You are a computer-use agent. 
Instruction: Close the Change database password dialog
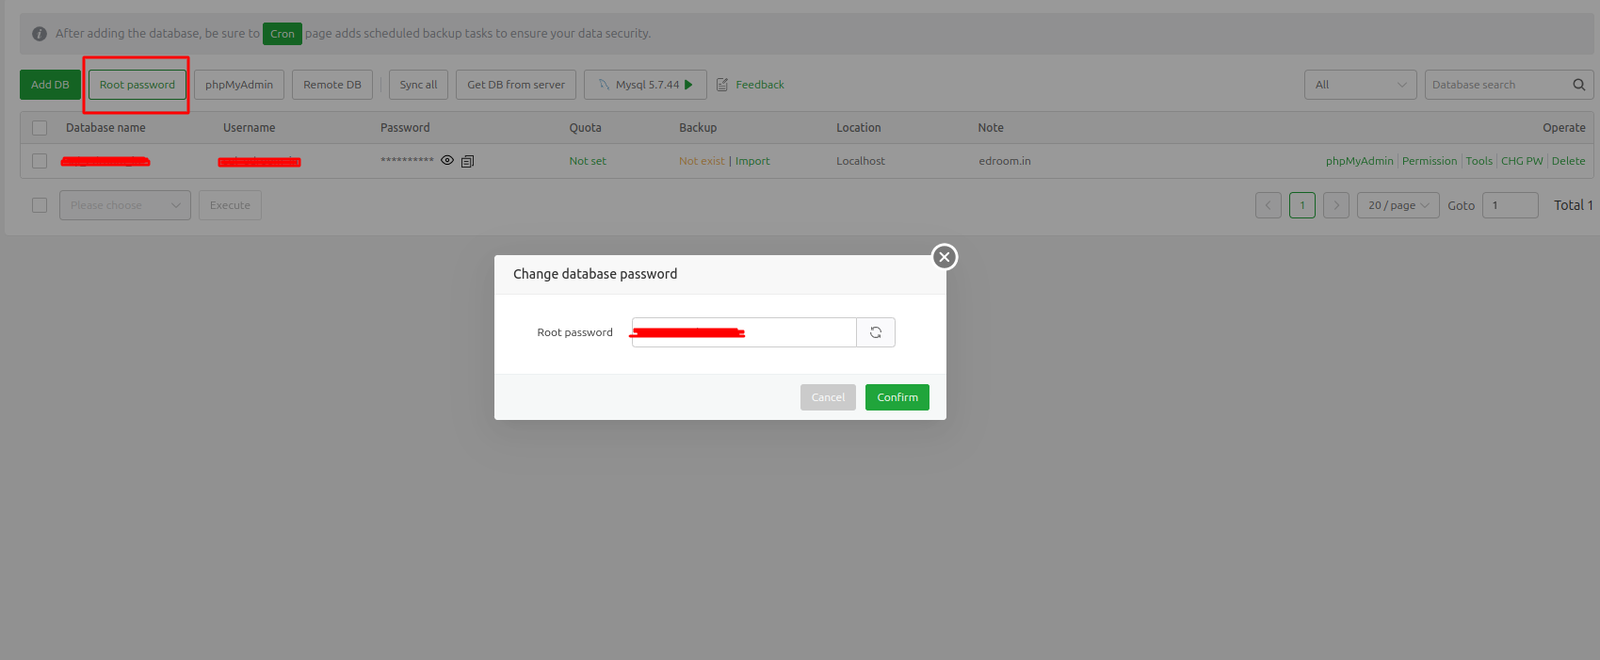pyautogui.click(x=944, y=257)
